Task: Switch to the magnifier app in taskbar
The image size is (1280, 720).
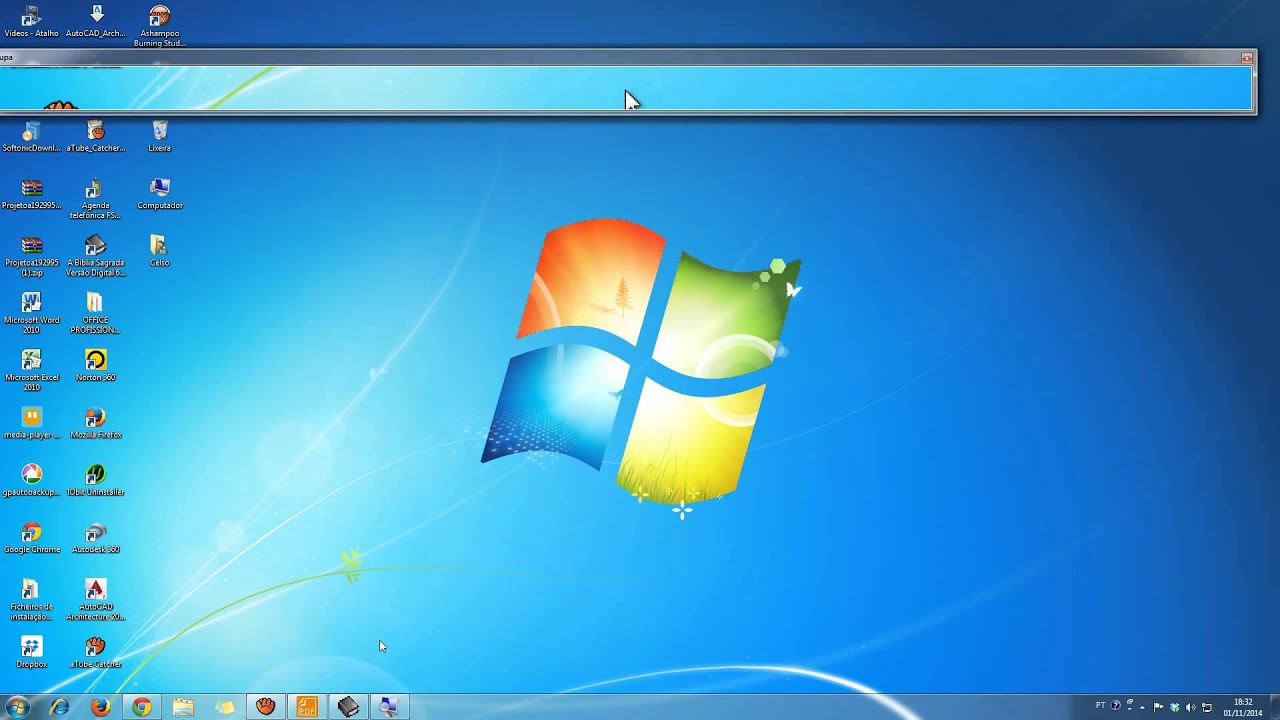Action: [x=389, y=707]
